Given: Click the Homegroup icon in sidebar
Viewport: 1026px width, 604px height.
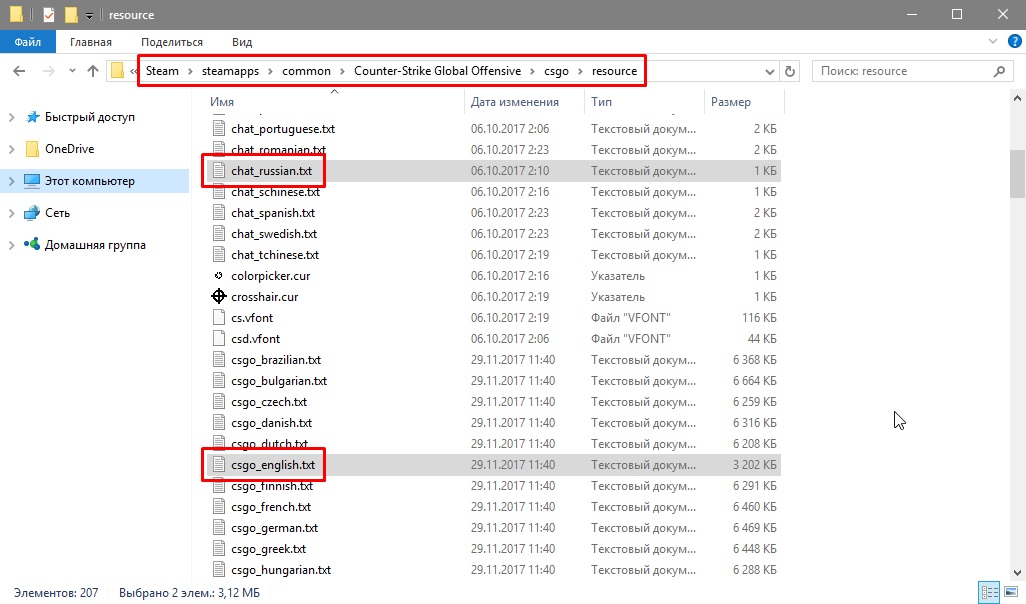Looking at the screenshot, I should [x=31, y=245].
